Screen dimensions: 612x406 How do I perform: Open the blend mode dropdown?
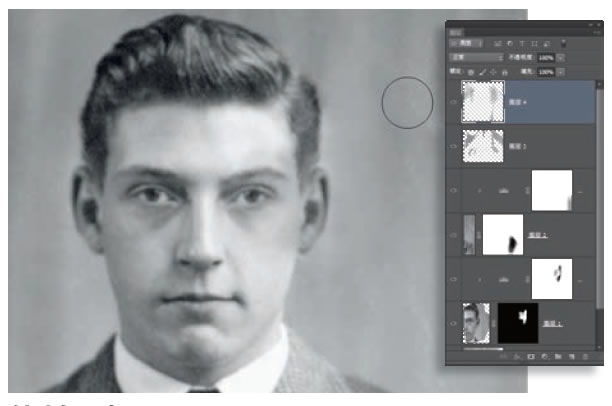pos(476,59)
